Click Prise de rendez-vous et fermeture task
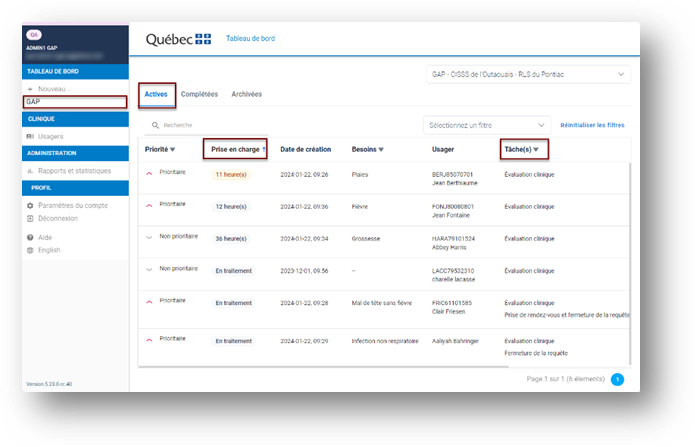Screen dimensions: 695x447 click(x=567, y=315)
